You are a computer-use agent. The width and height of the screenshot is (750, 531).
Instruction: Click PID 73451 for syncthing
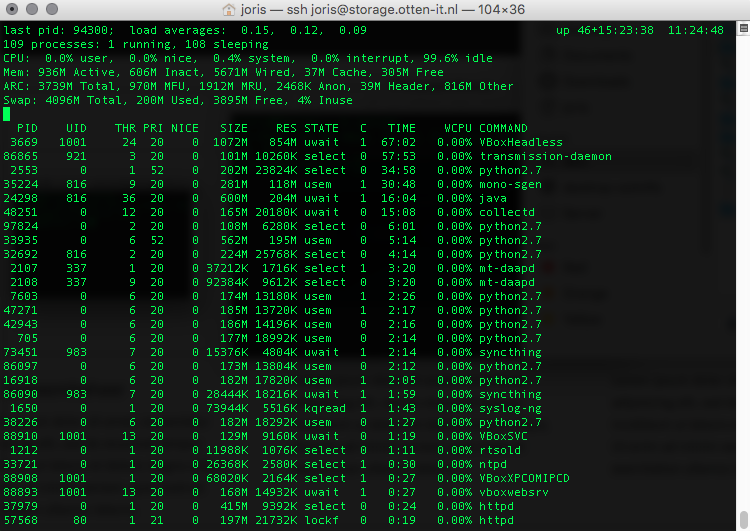pos(21,352)
